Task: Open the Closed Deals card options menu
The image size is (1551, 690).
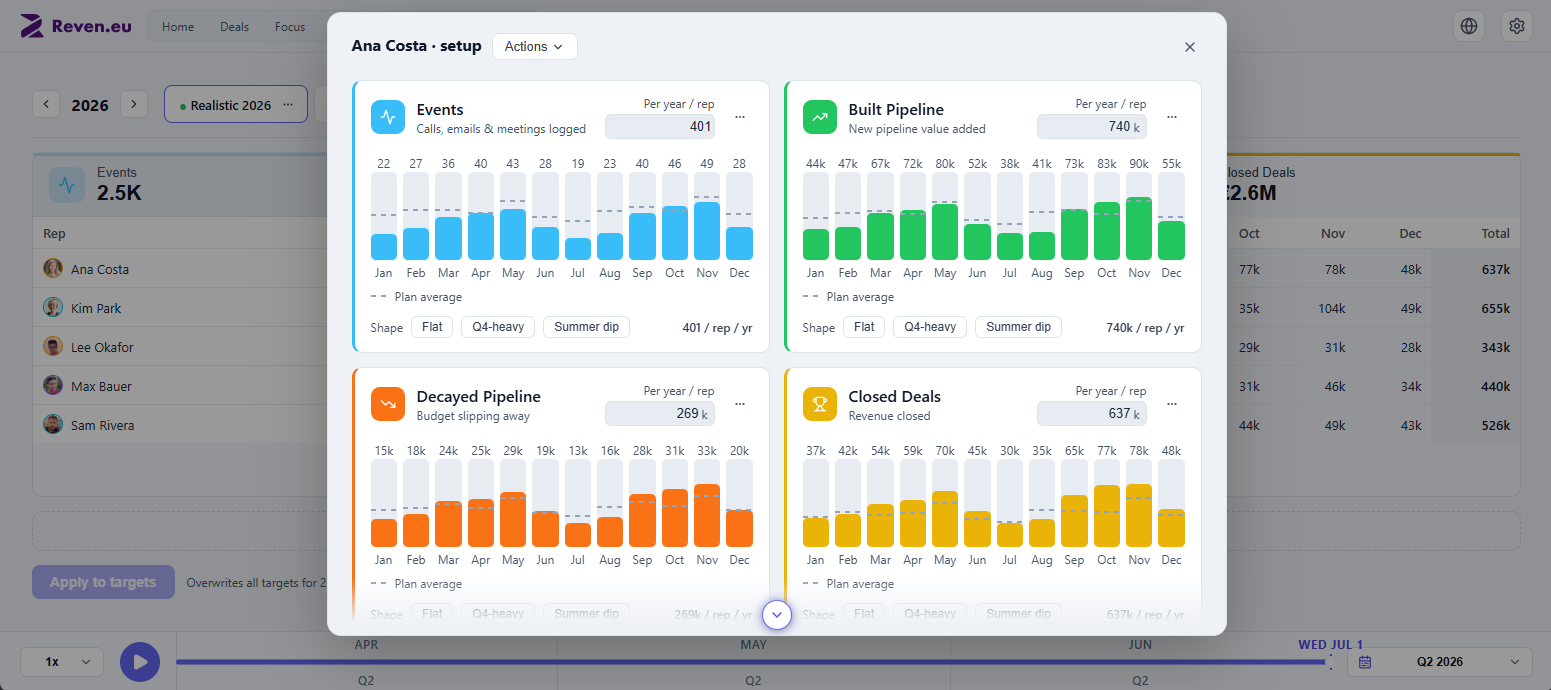Action: point(1172,404)
